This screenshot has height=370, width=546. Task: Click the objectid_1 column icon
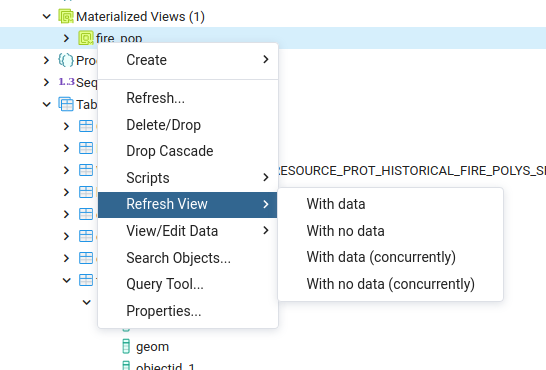coord(126,365)
